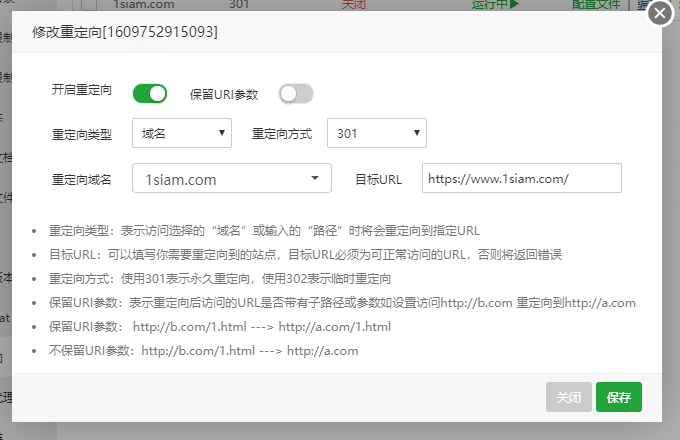This screenshot has width=680, height=440.
Task: Expand the 重定向域名 selector showing 1siam.com
Action: 232,178
